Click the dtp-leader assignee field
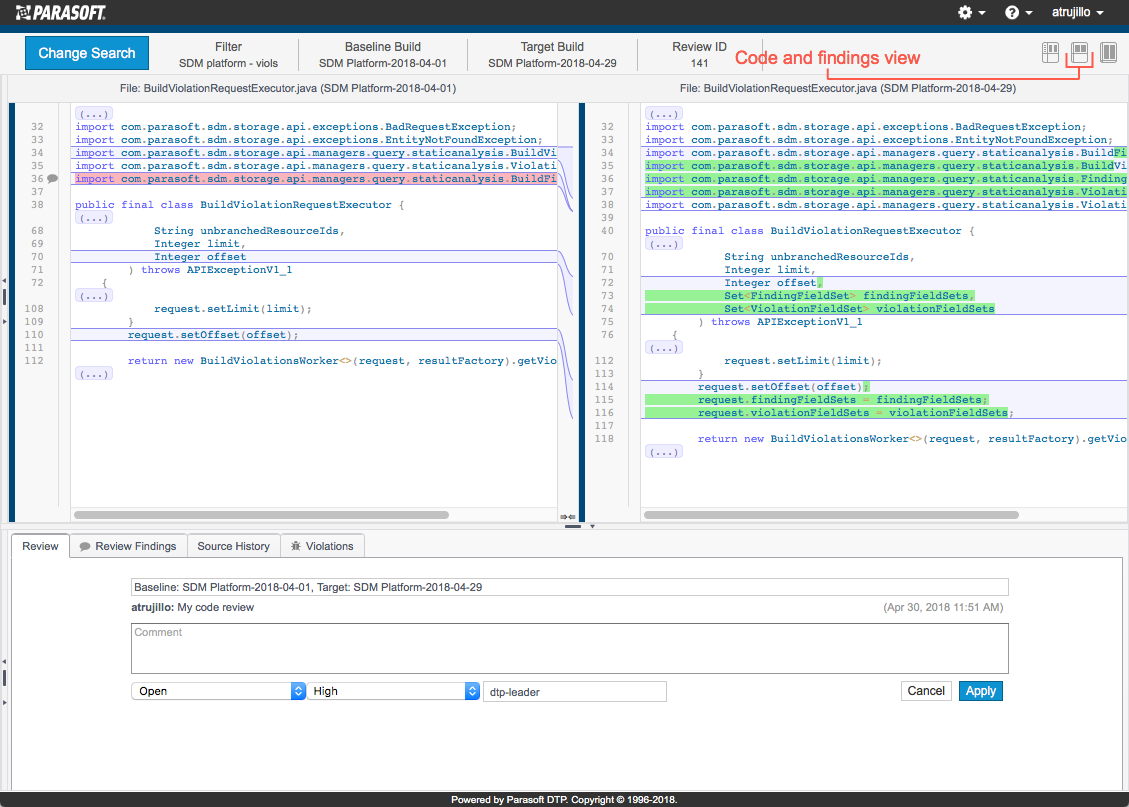 [x=575, y=692]
